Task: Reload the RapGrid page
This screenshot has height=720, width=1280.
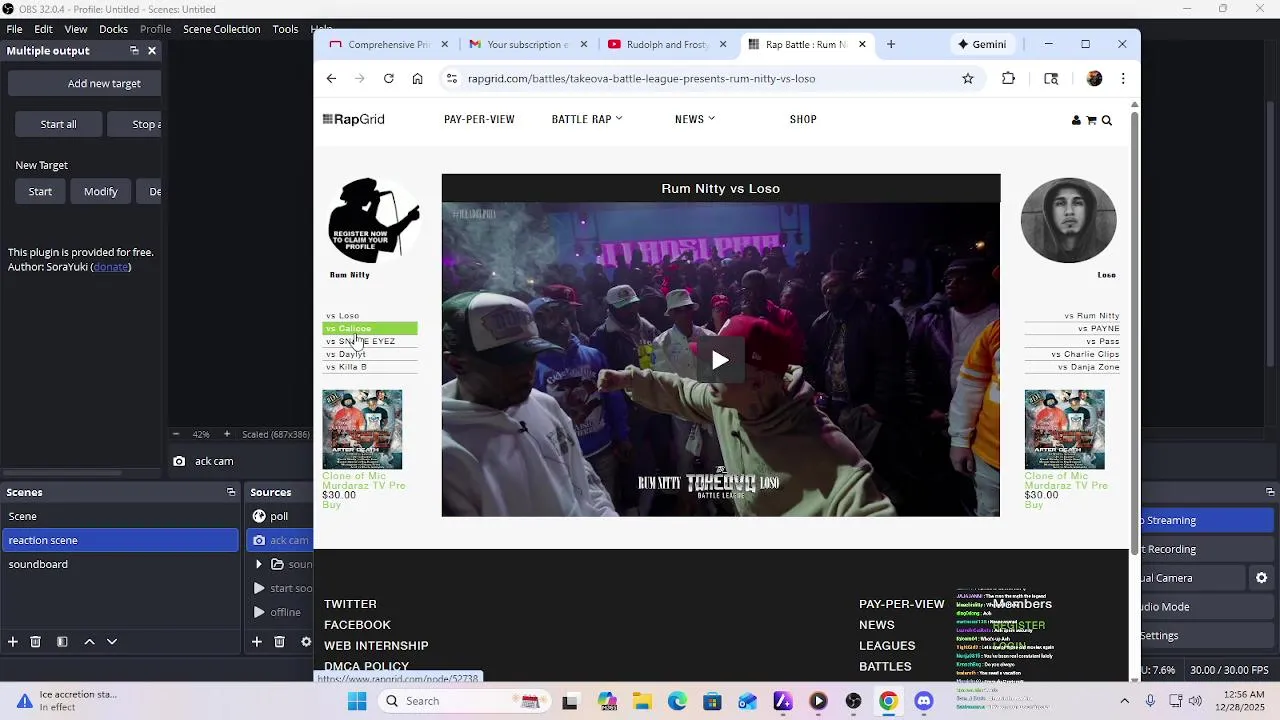Action: pos(389,79)
